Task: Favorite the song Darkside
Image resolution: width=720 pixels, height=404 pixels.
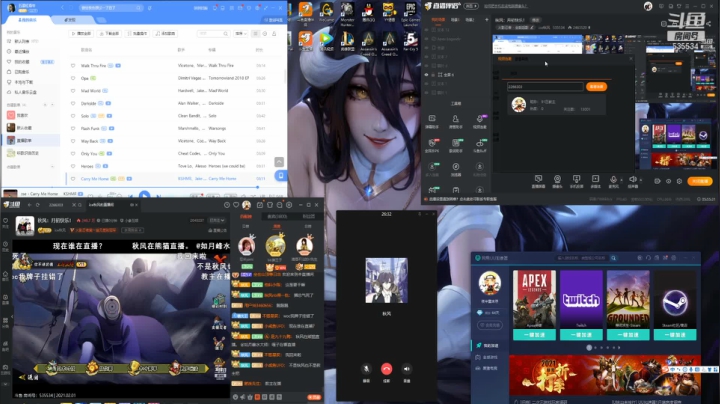Action: click(x=73, y=103)
